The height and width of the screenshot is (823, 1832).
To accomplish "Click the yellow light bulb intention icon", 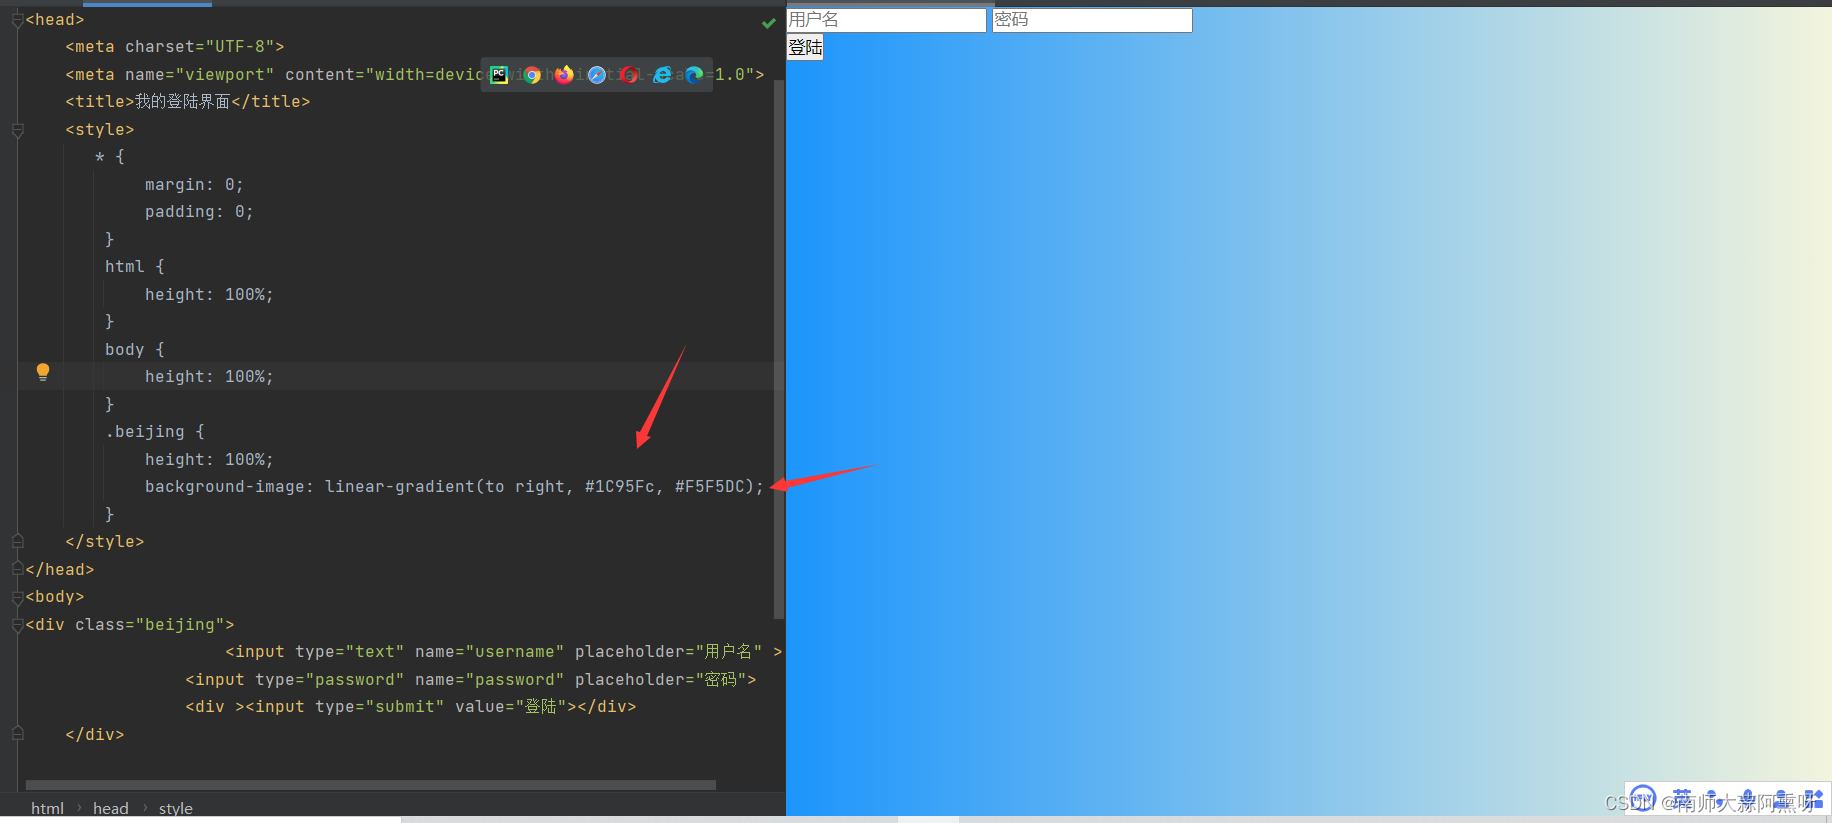I will point(43,372).
